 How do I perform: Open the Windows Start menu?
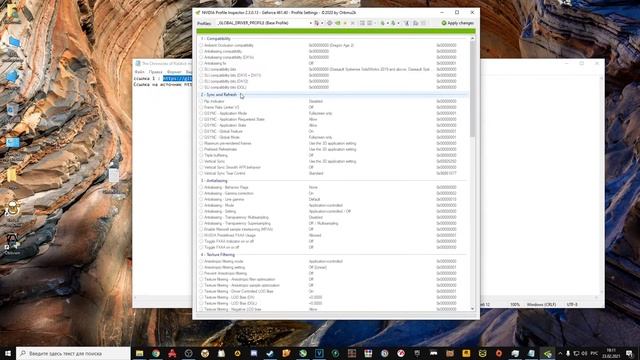click(8, 353)
